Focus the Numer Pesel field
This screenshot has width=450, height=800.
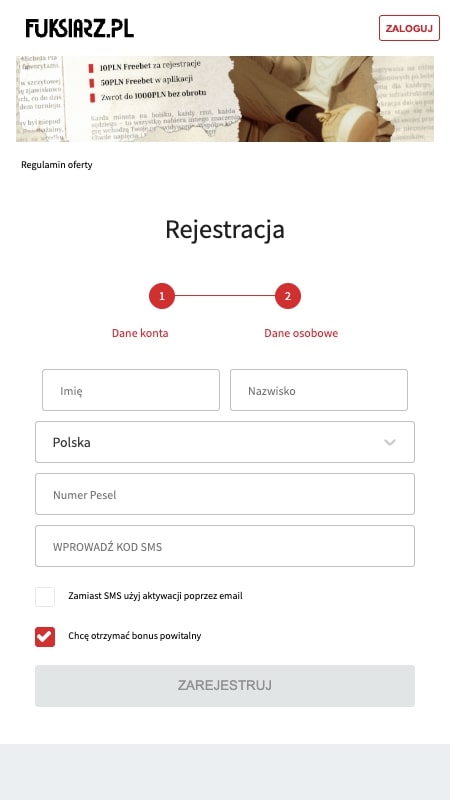[x=225, y=494]
